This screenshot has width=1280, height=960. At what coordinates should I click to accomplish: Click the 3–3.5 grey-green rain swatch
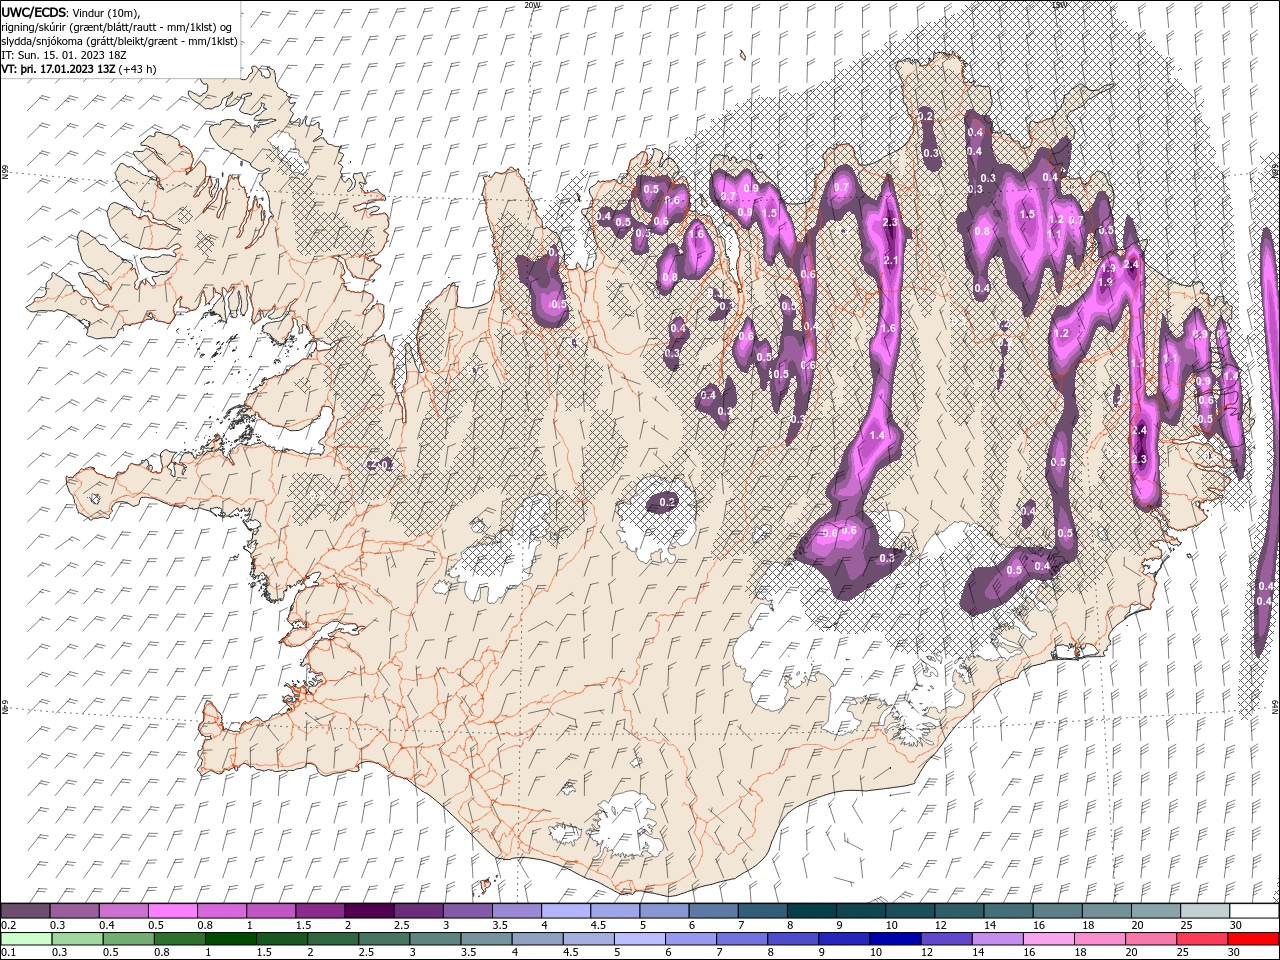[x=434, y=939]
